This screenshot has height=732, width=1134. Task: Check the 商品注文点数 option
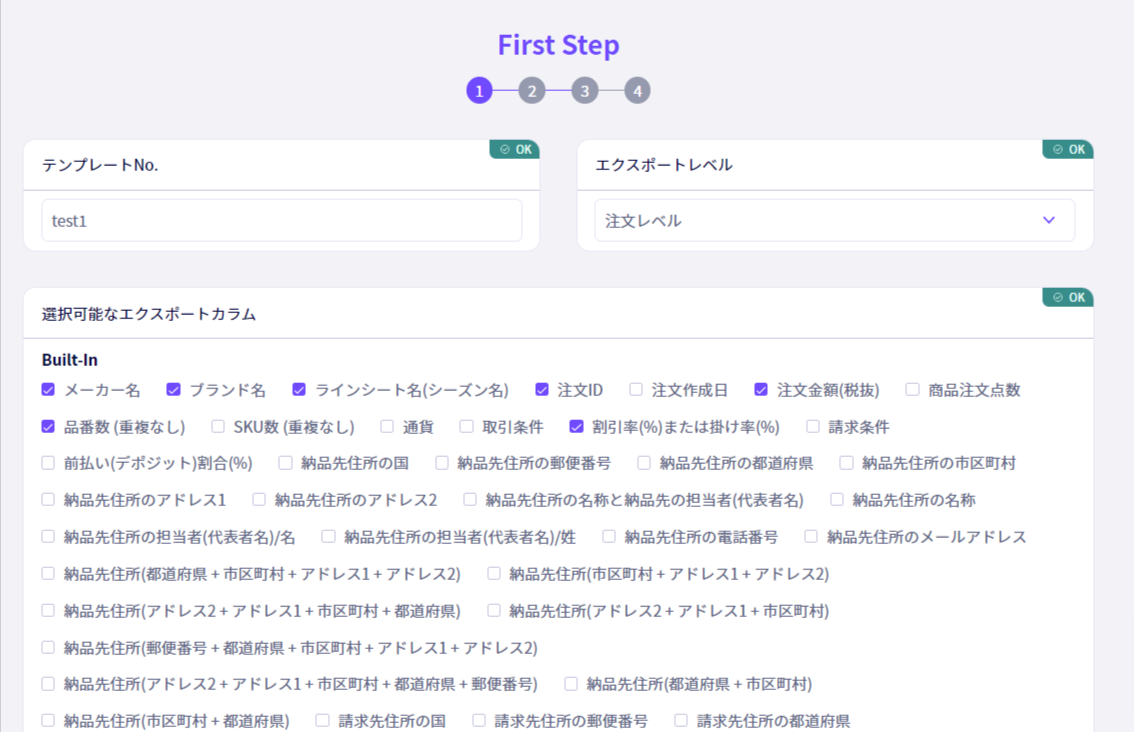913,390
